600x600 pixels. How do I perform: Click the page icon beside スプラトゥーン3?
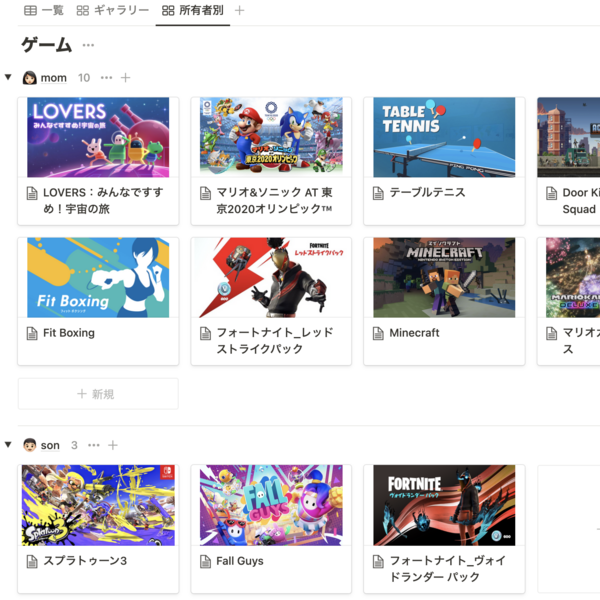tap(32, 562)
